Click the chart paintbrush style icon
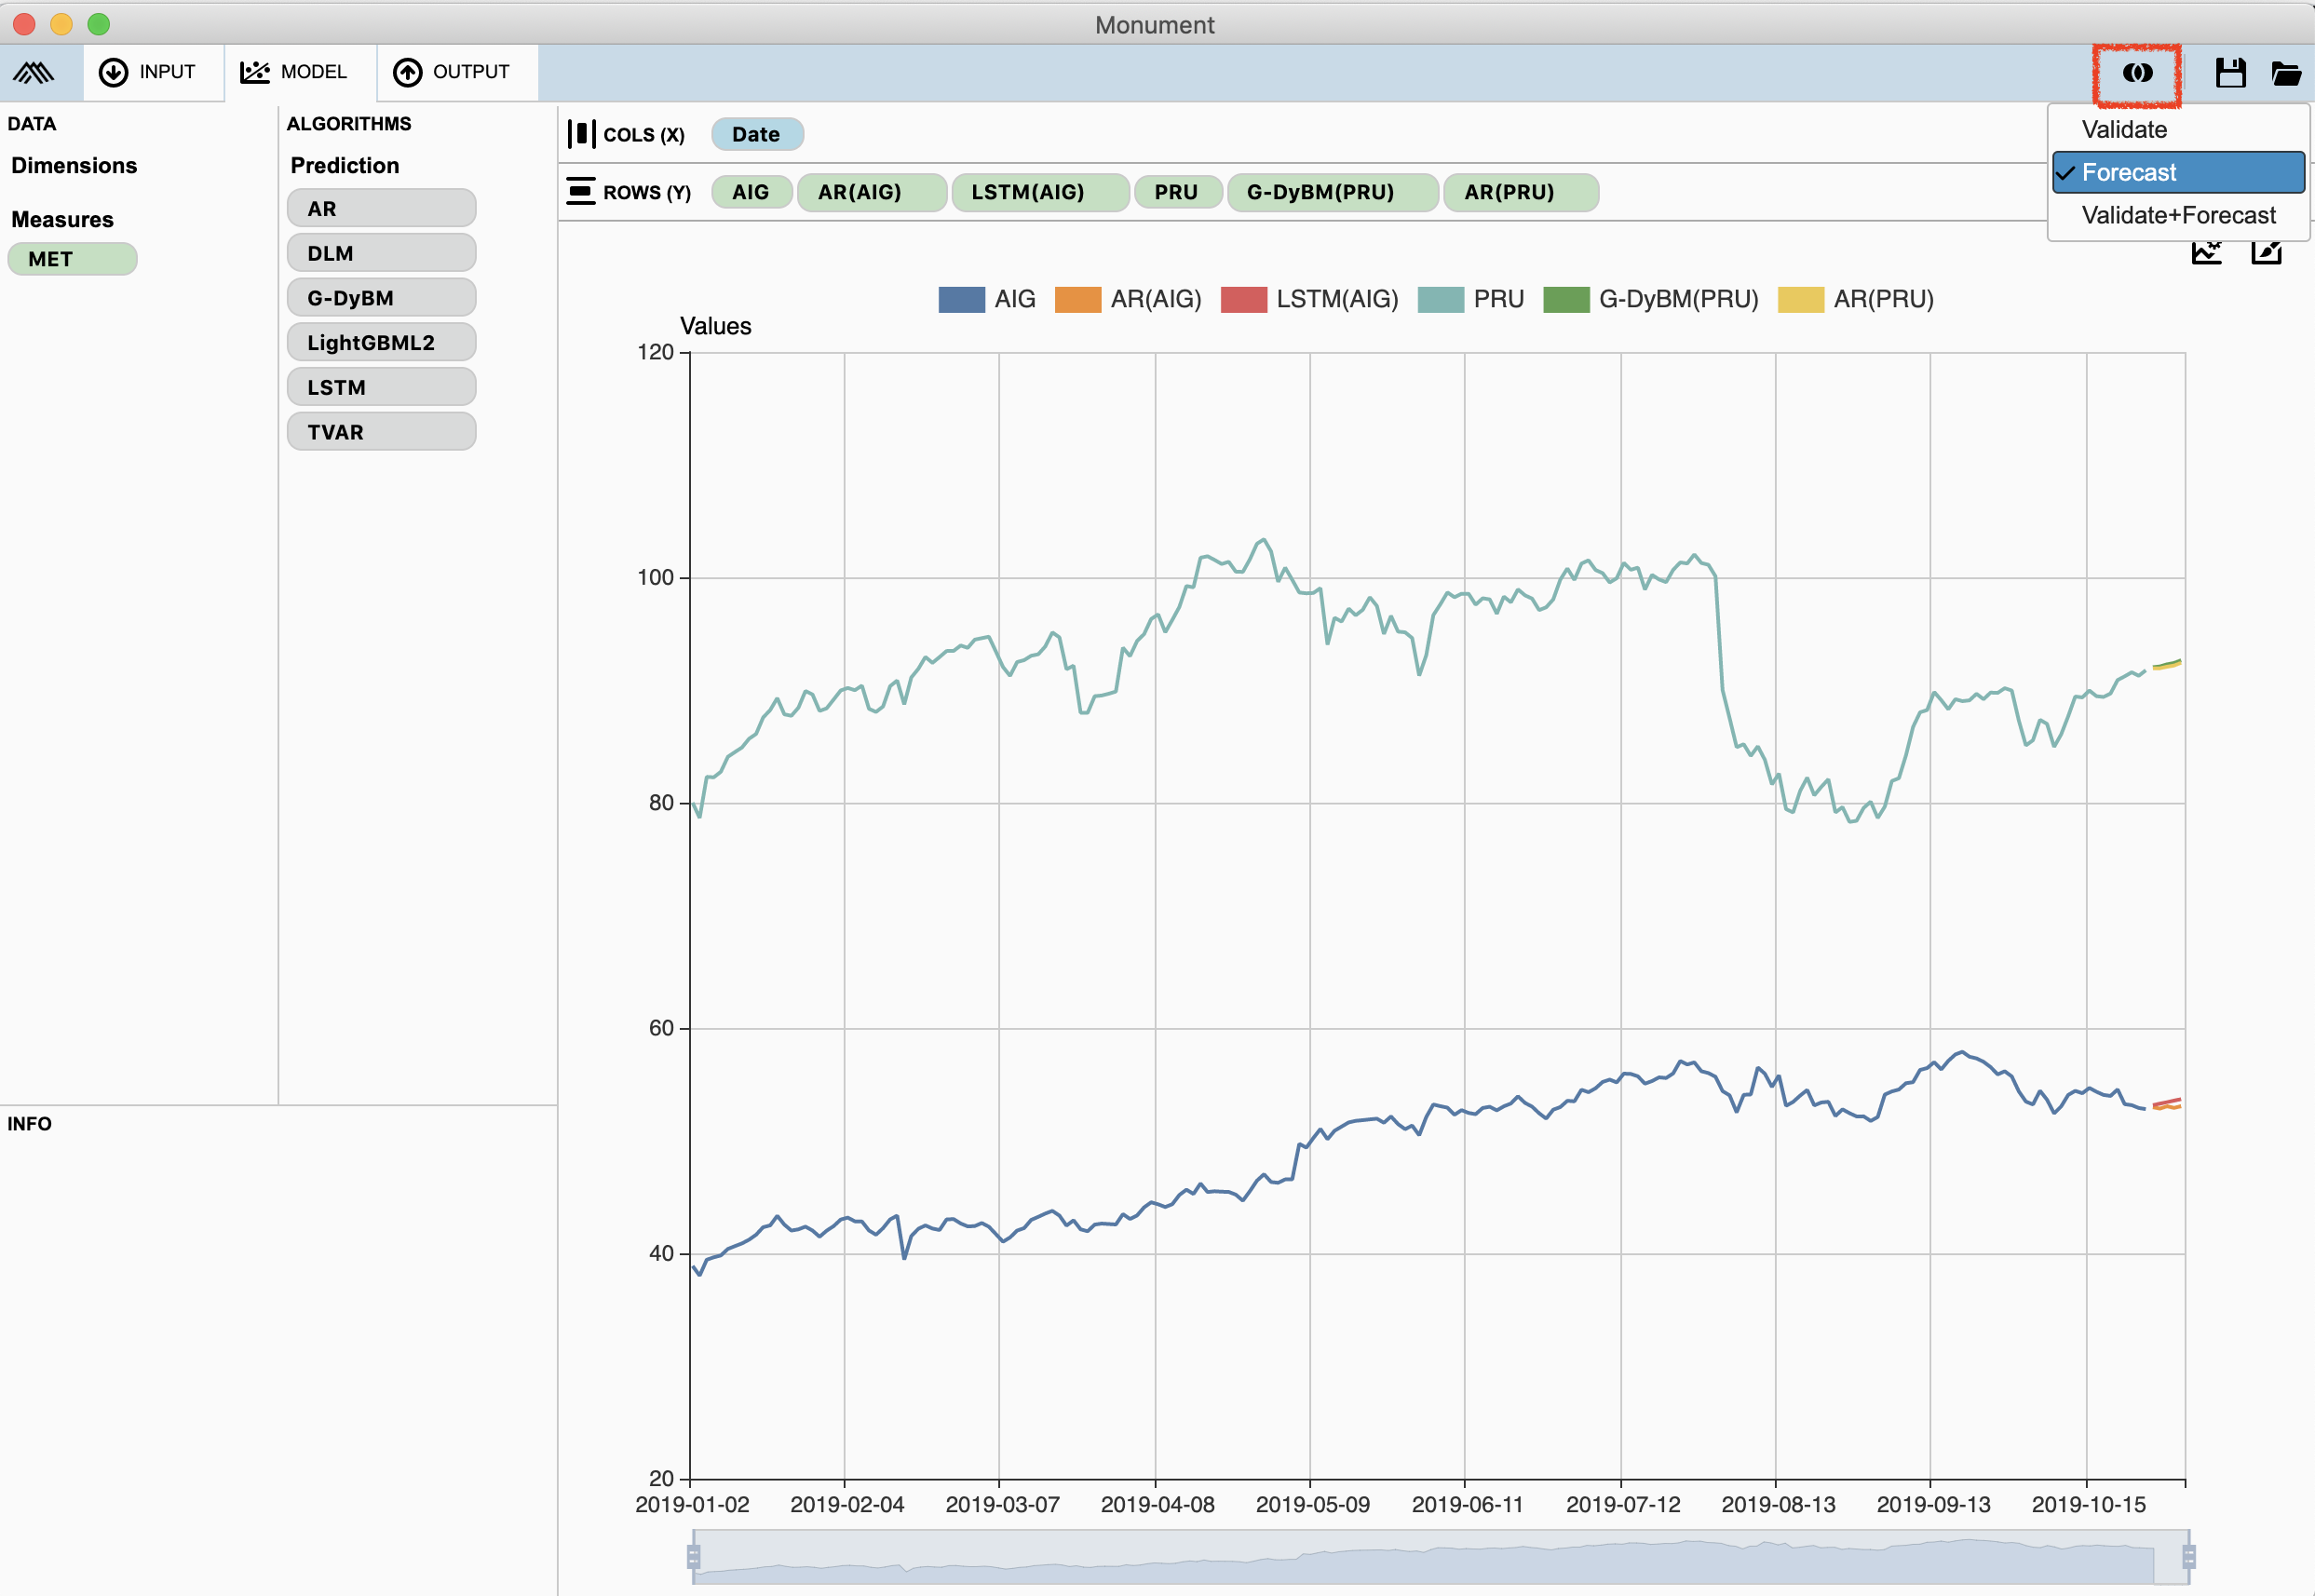This screenshot has width=2315, height=1596. [x=2266, y=251]
